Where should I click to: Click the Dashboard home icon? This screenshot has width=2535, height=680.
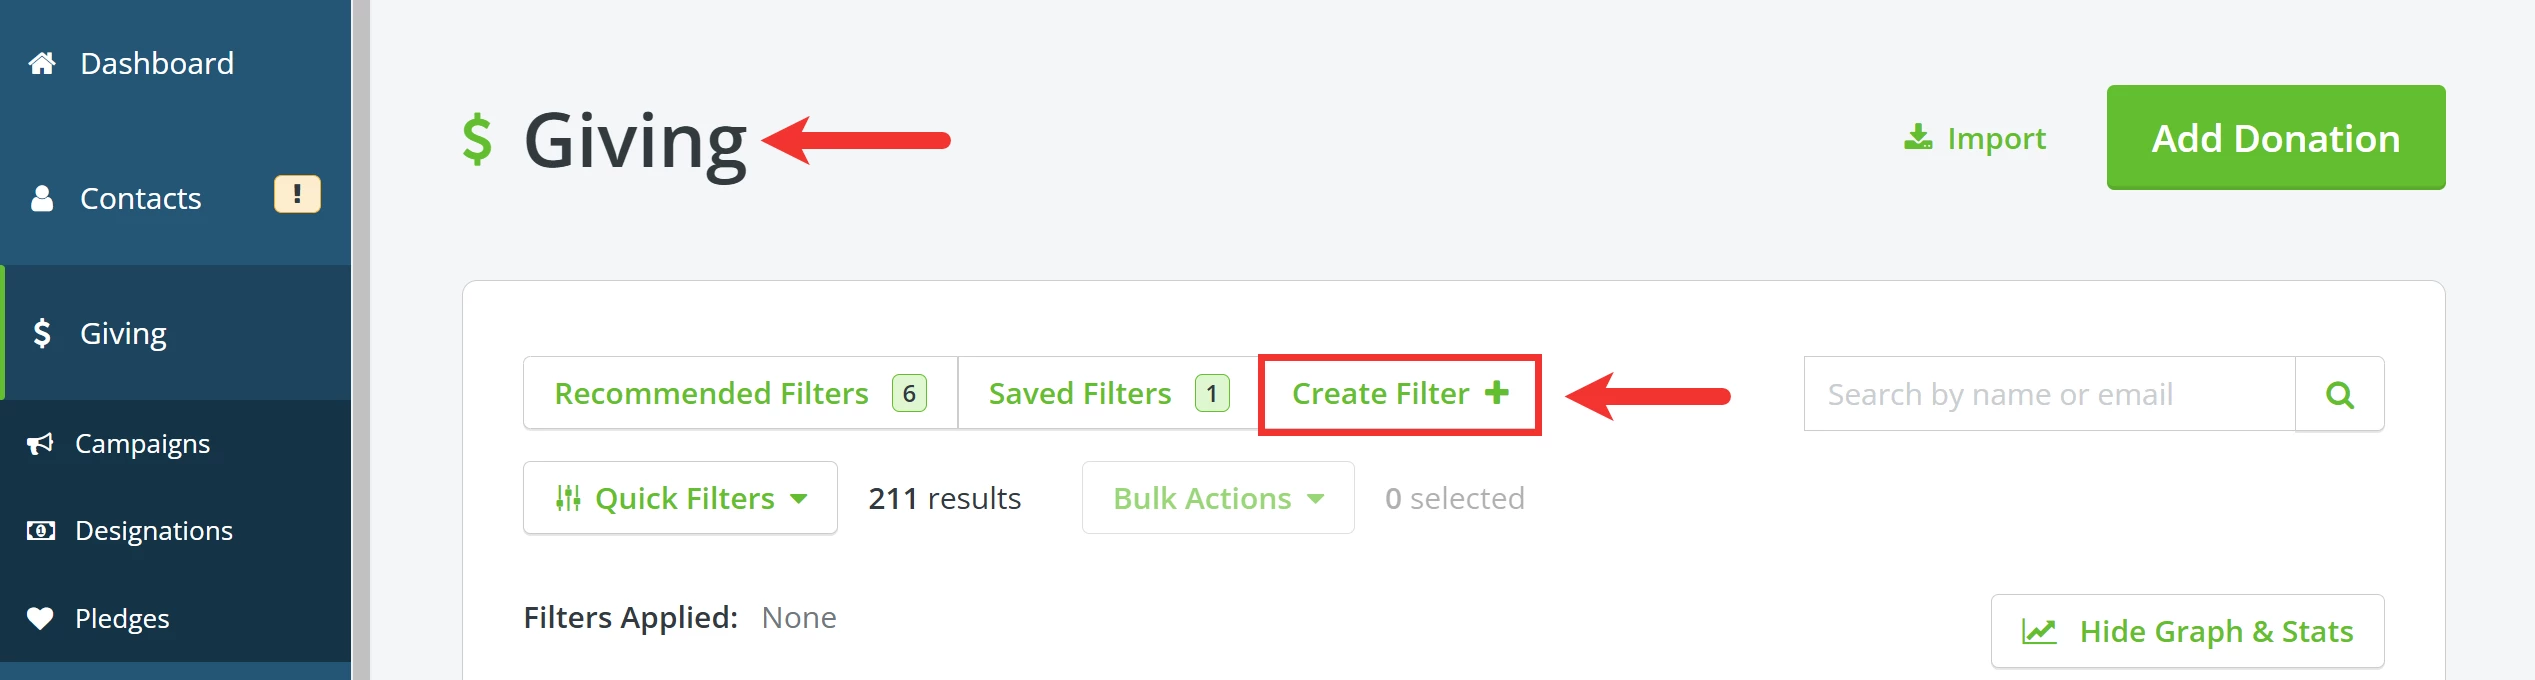42,64
